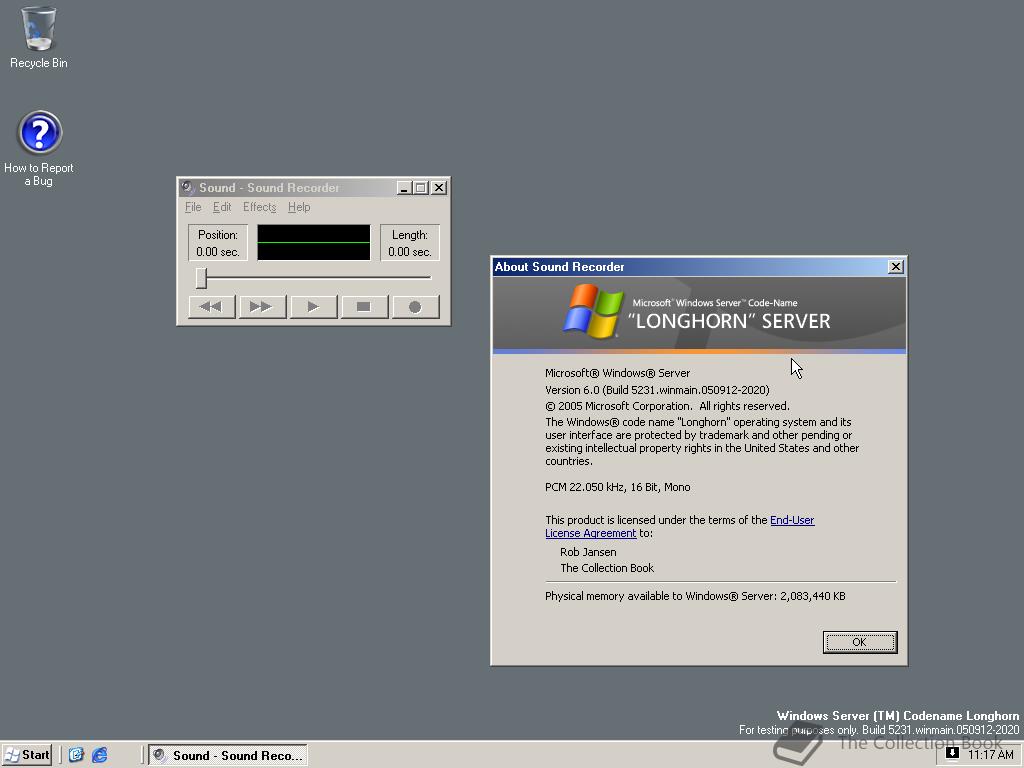Click the system tray notification icon
The height and width of the screenshot is (768, 1024).
952,754
